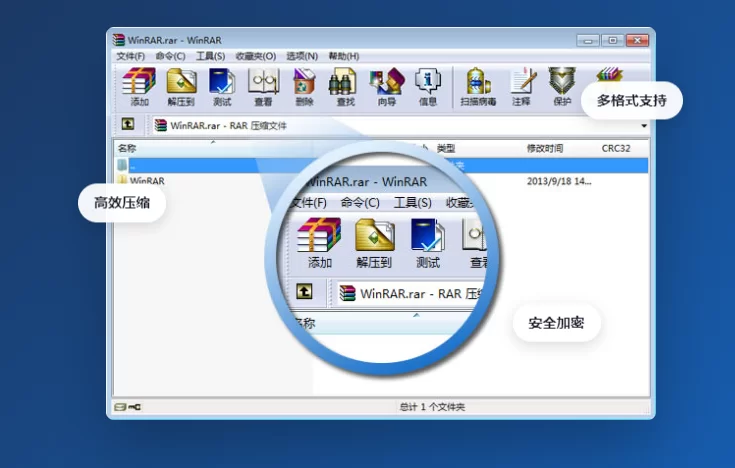Screen dimensions: 735x468
Task: Select the 保护 (Protect) shield icon
Action: pyautogui.click(x=562, y=86)
